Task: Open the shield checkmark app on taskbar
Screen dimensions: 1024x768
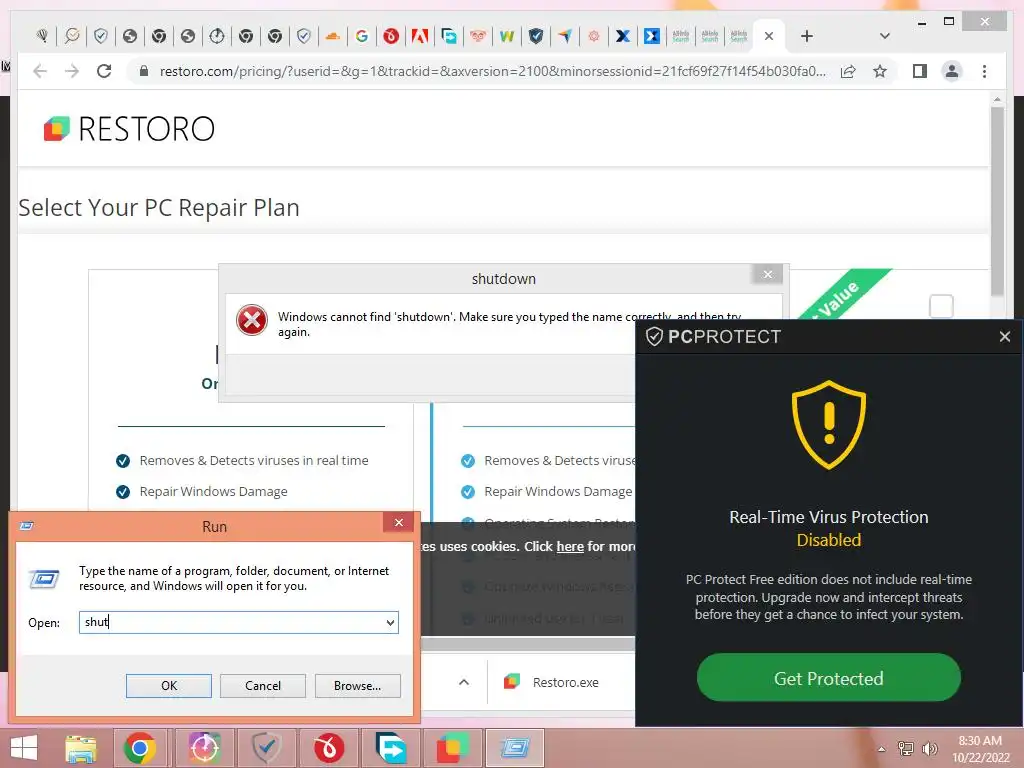Action: 266,748
